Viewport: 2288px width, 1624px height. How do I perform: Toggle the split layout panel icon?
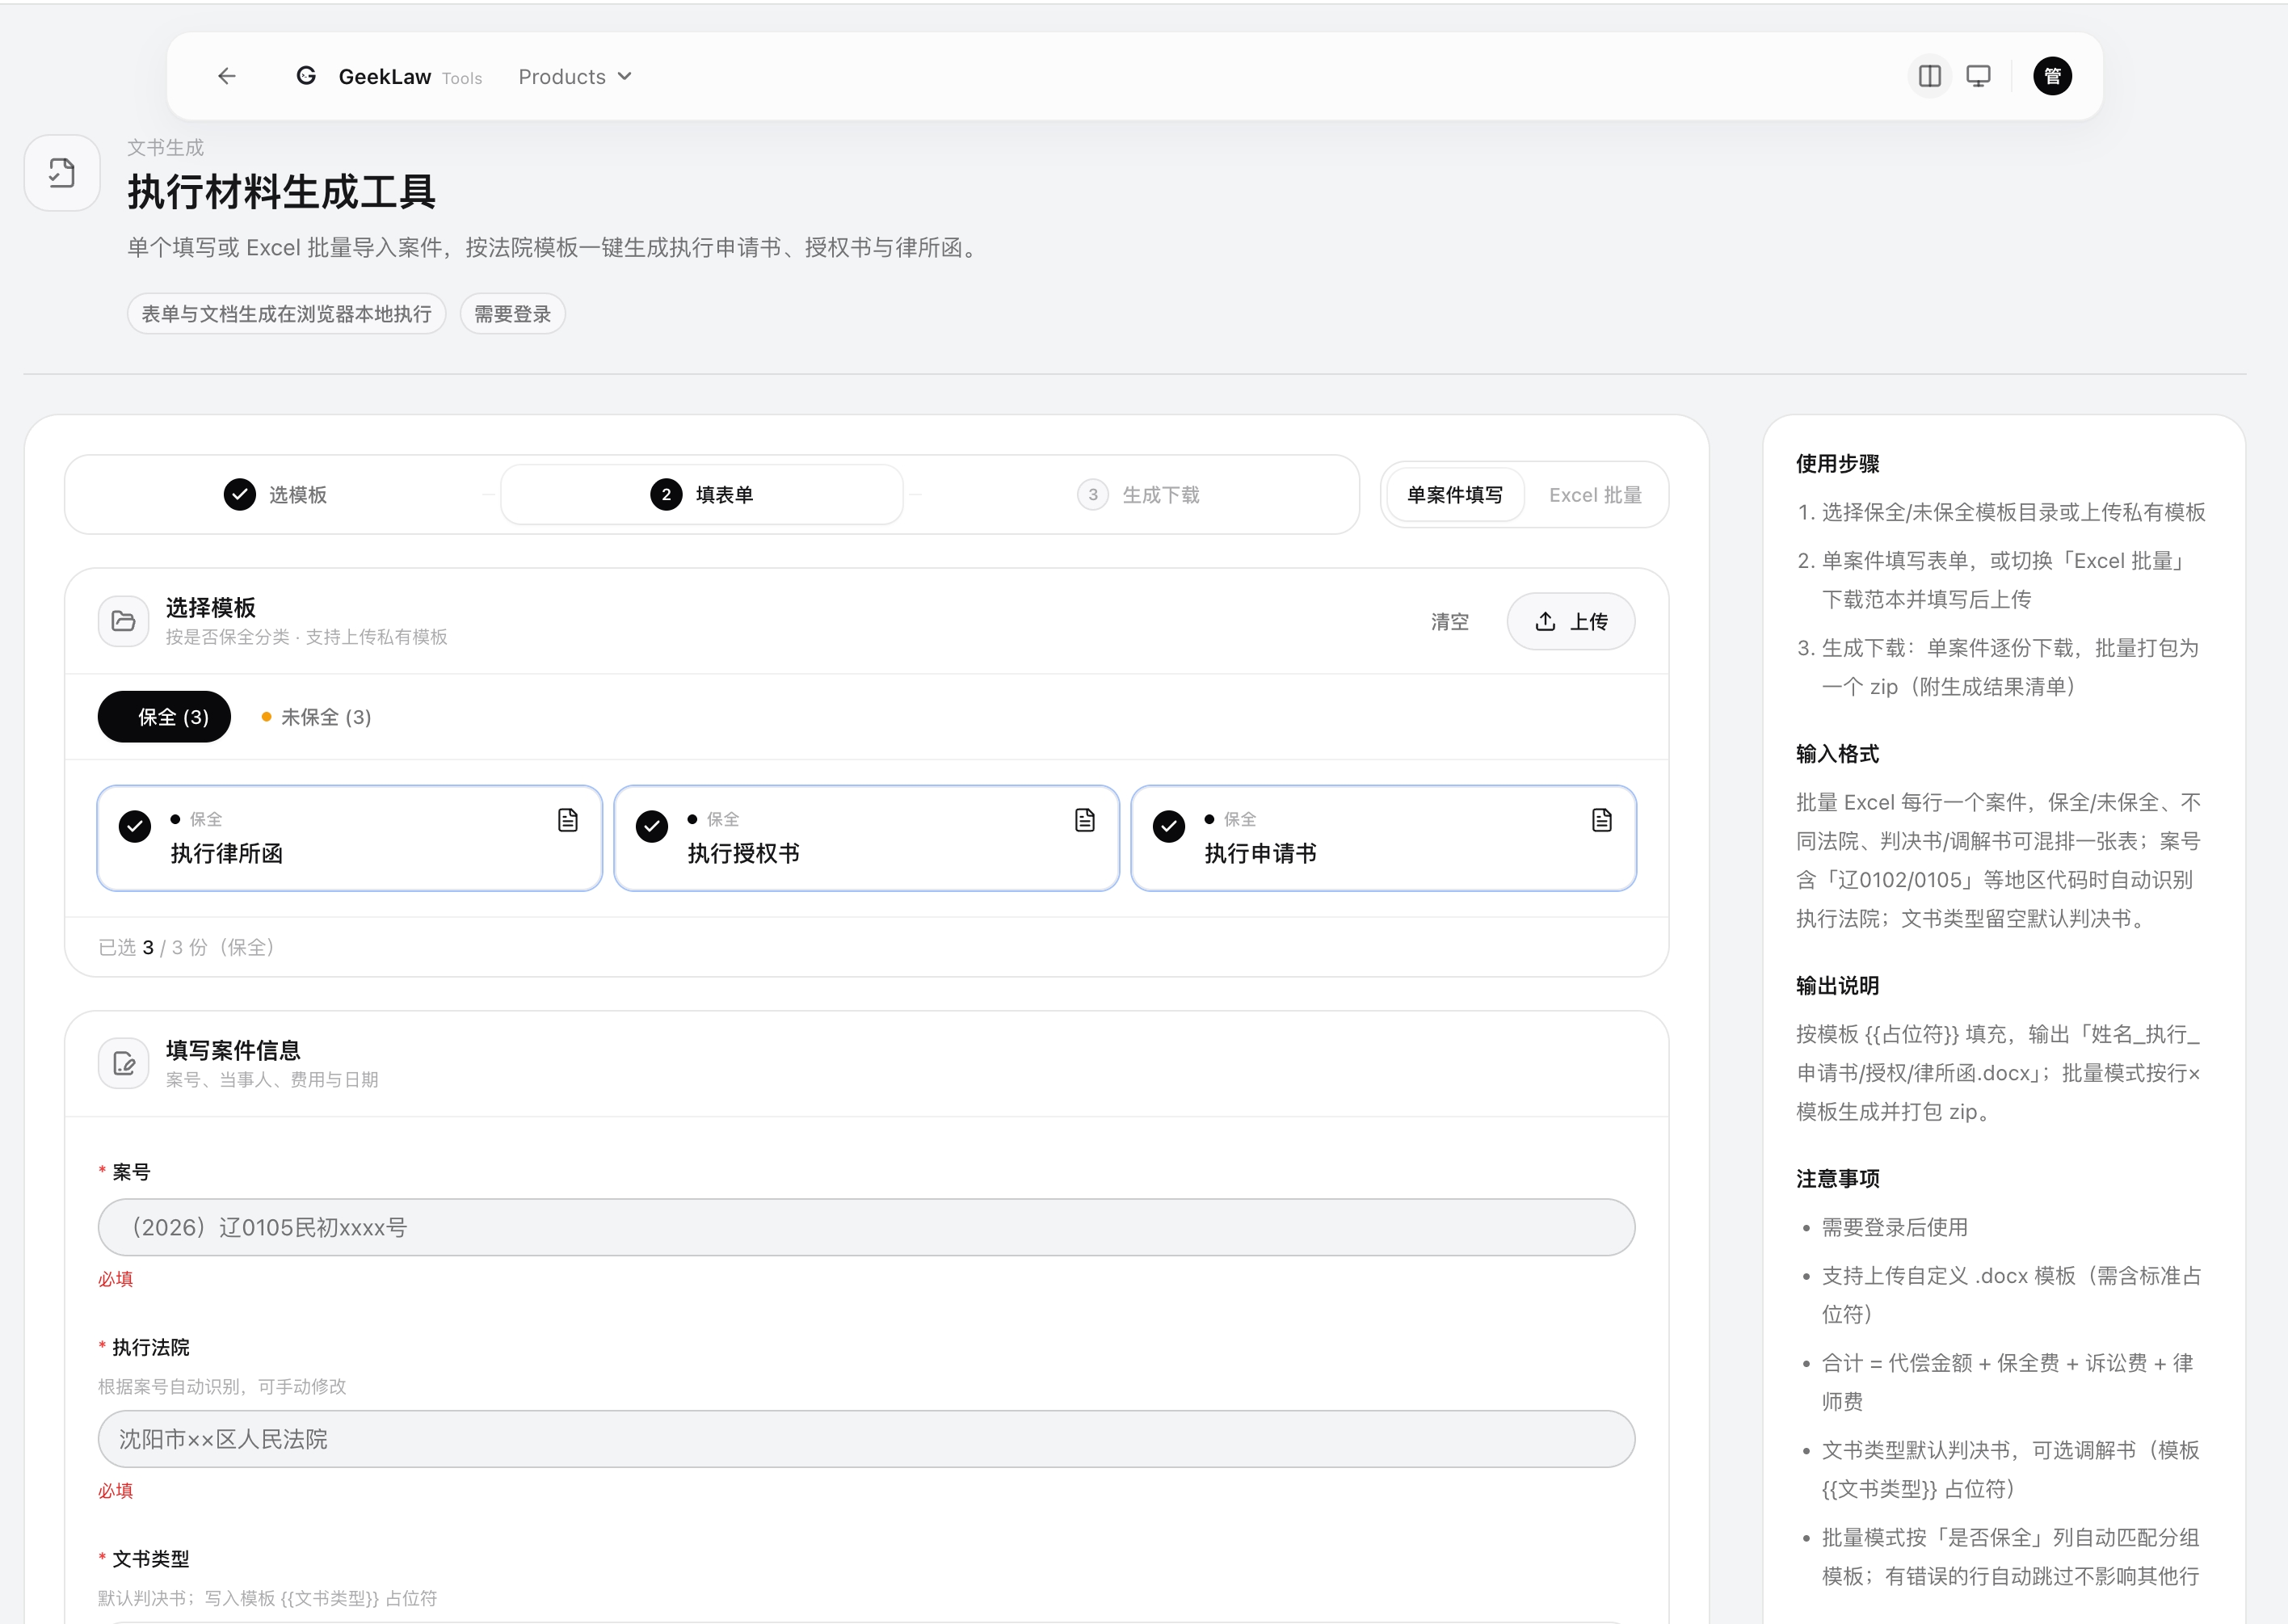point(1930,76)
